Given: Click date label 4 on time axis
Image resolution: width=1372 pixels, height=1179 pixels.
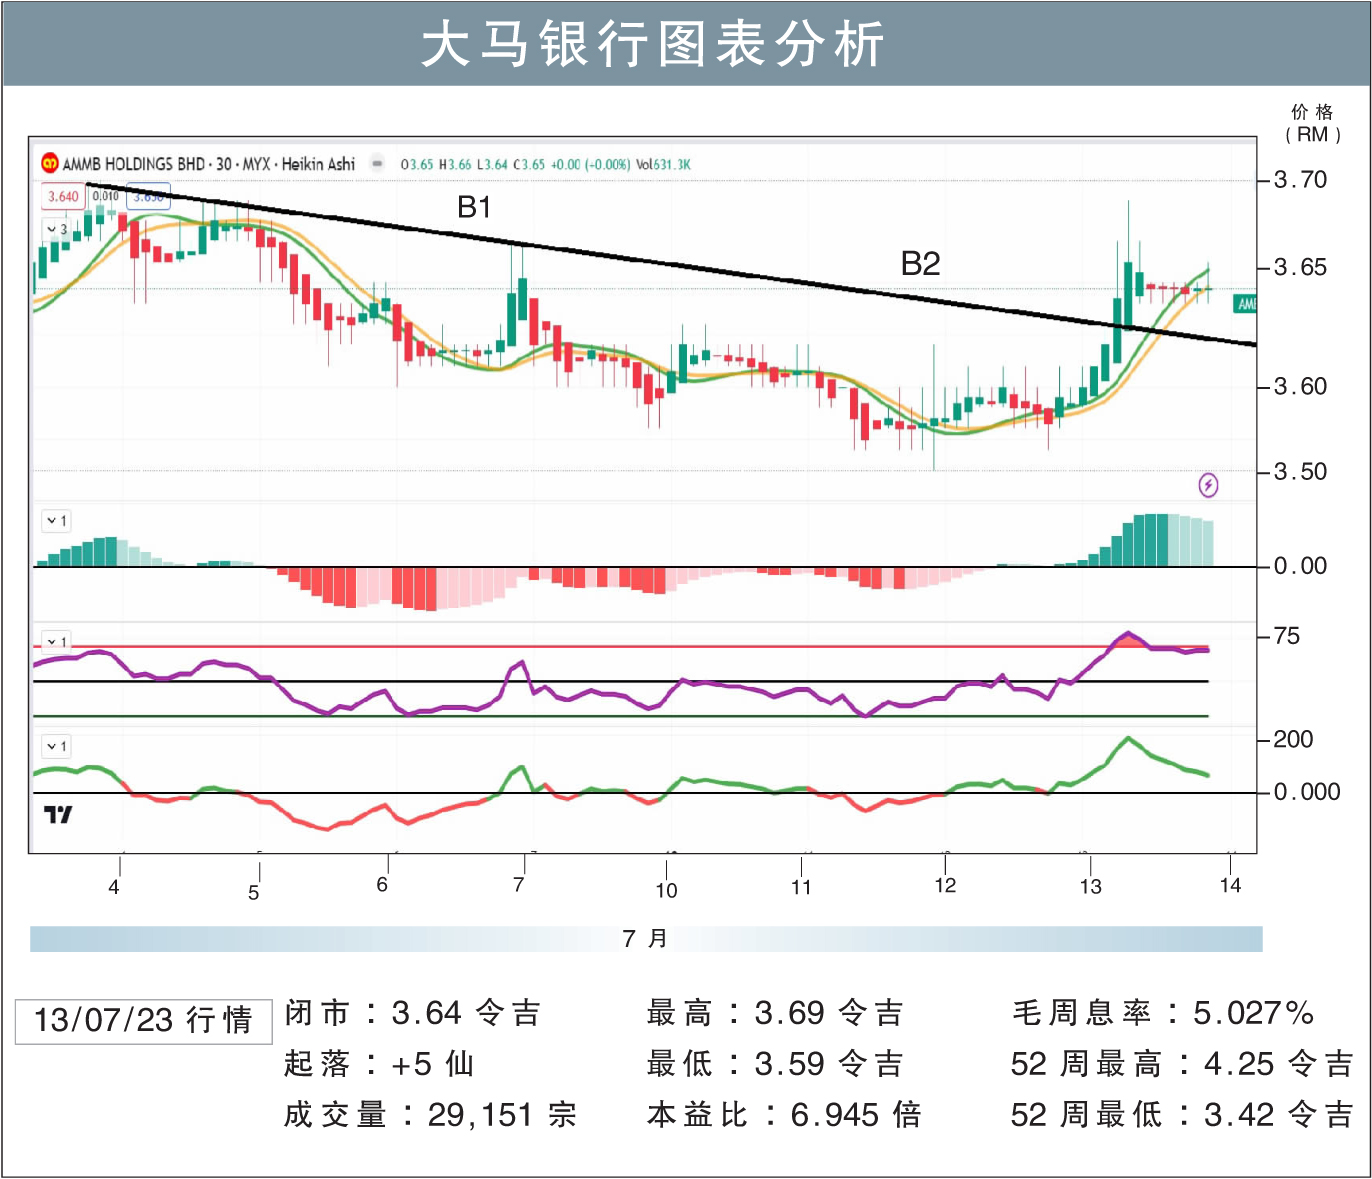Looking at the screenshot, I should 114,887.
